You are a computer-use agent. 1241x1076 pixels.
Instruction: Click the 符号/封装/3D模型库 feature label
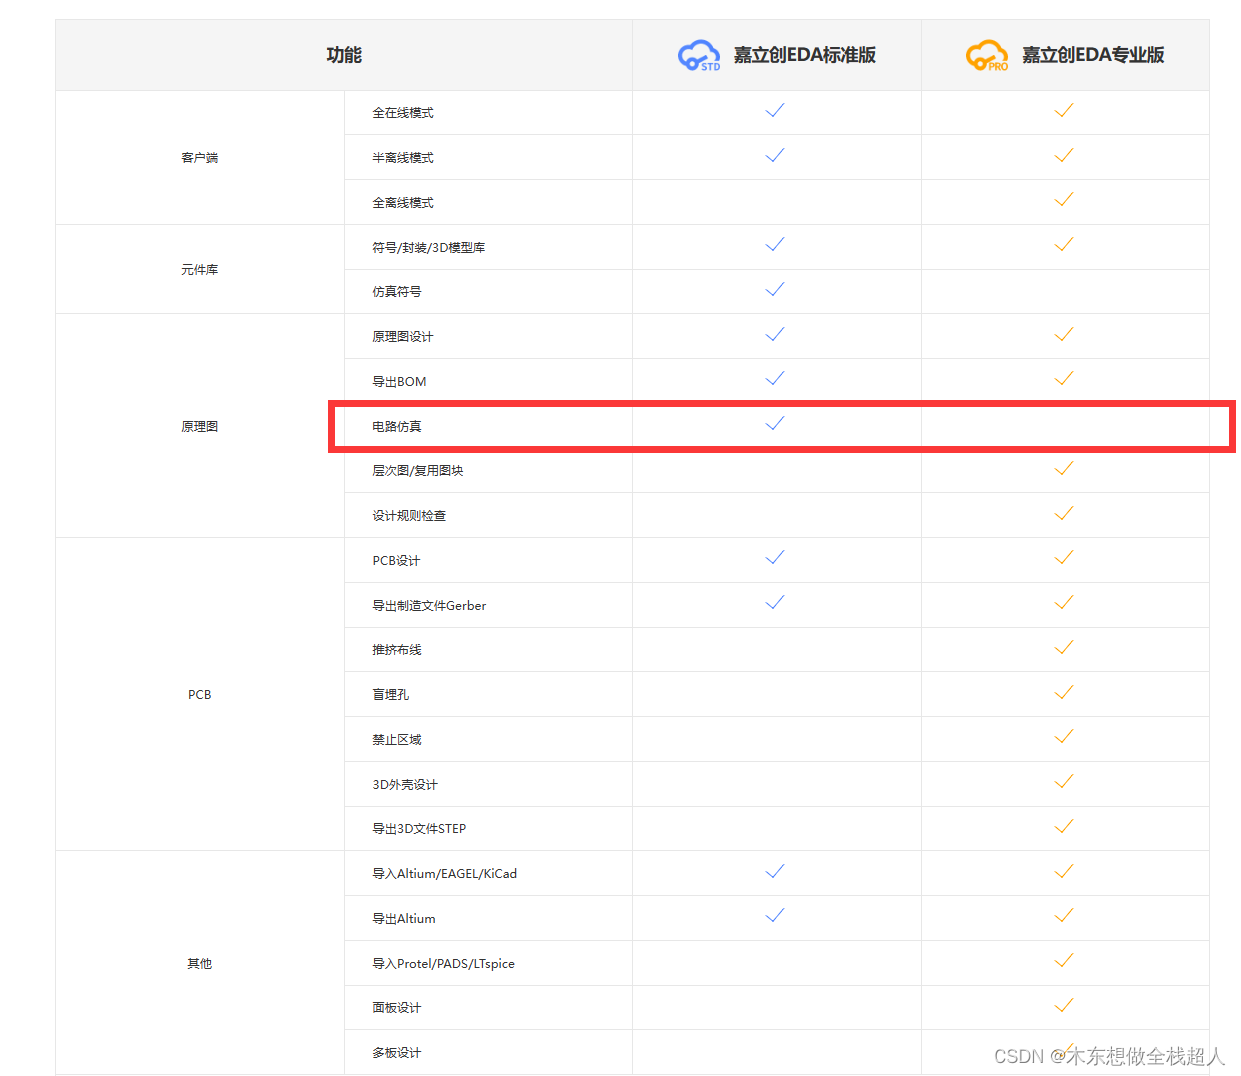click(429, 248)
